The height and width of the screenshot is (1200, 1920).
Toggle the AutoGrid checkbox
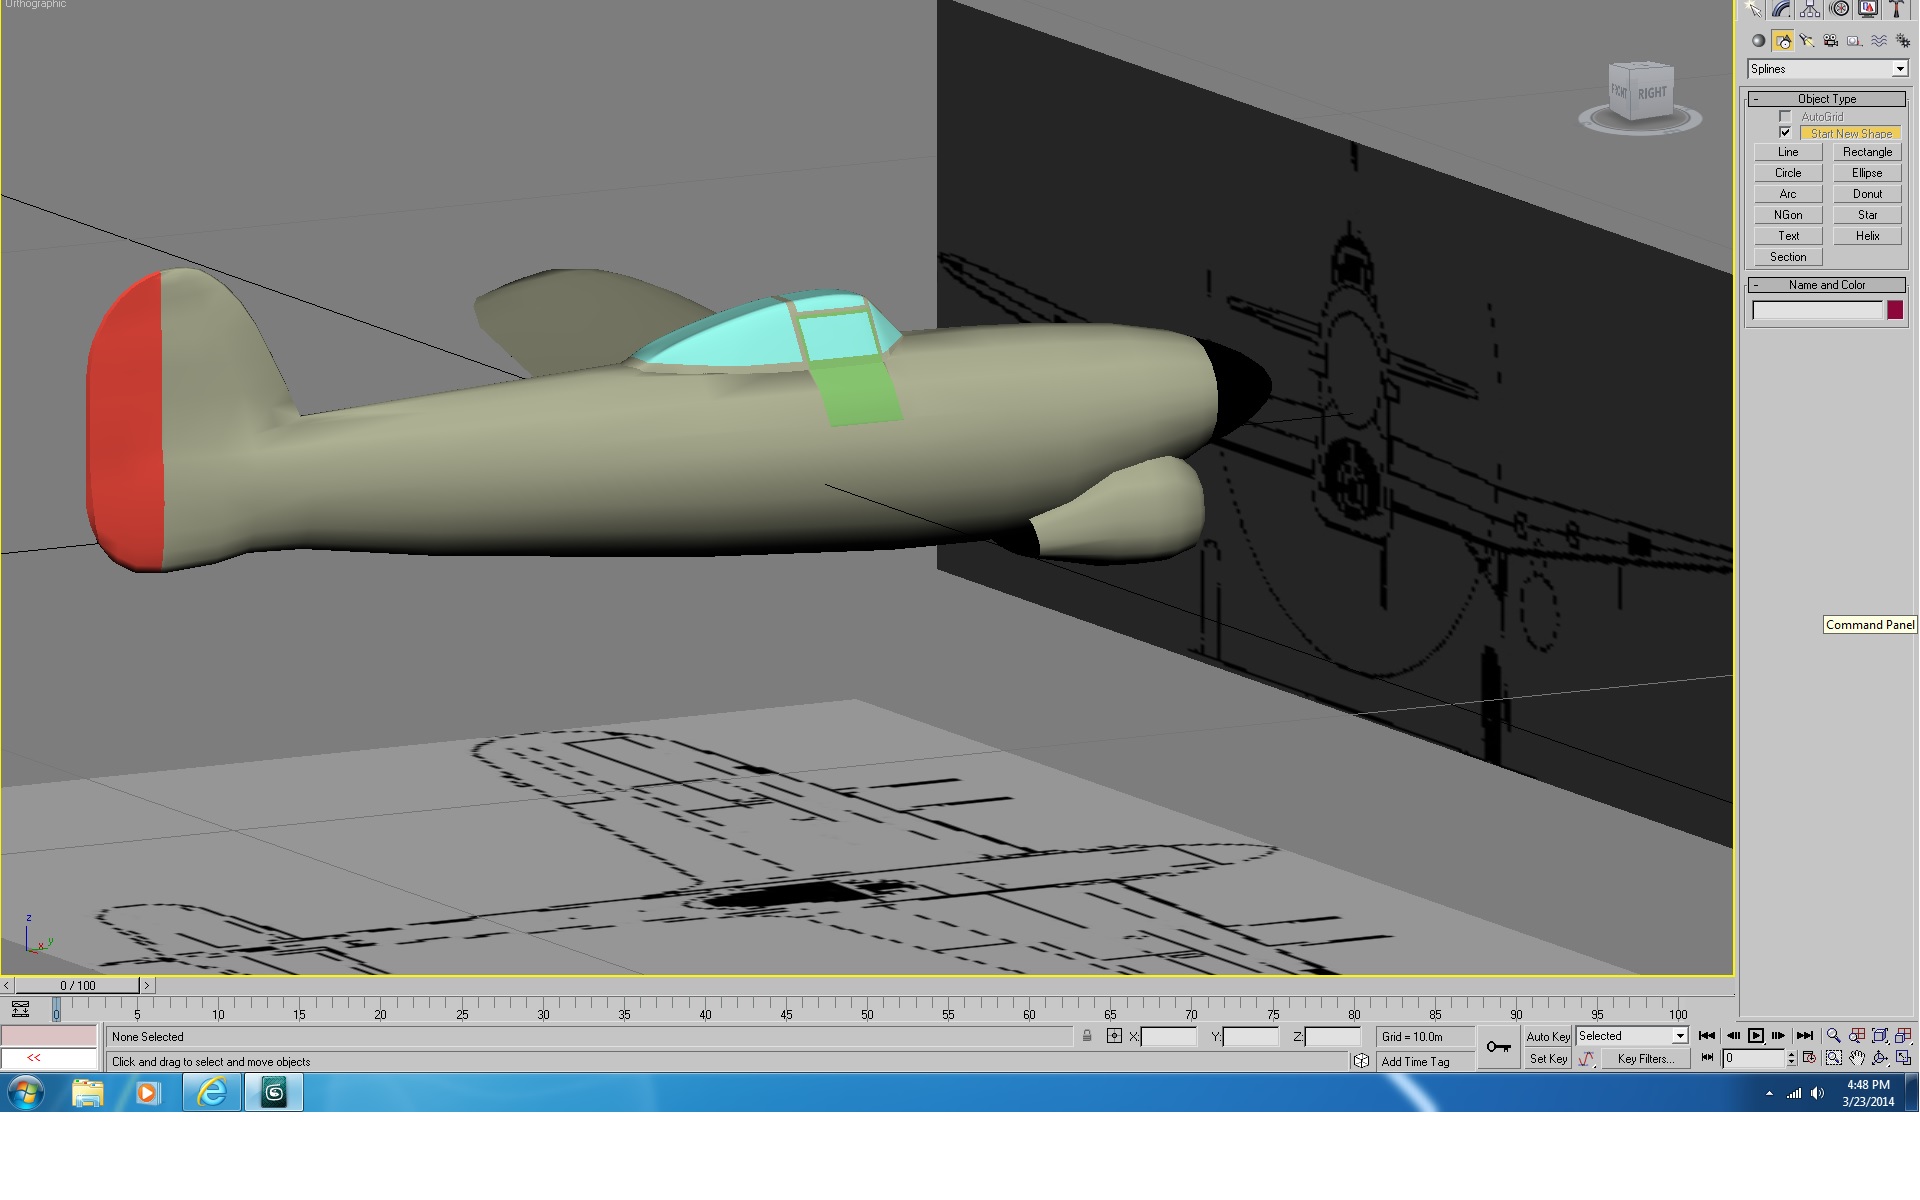click(1785, 117)
